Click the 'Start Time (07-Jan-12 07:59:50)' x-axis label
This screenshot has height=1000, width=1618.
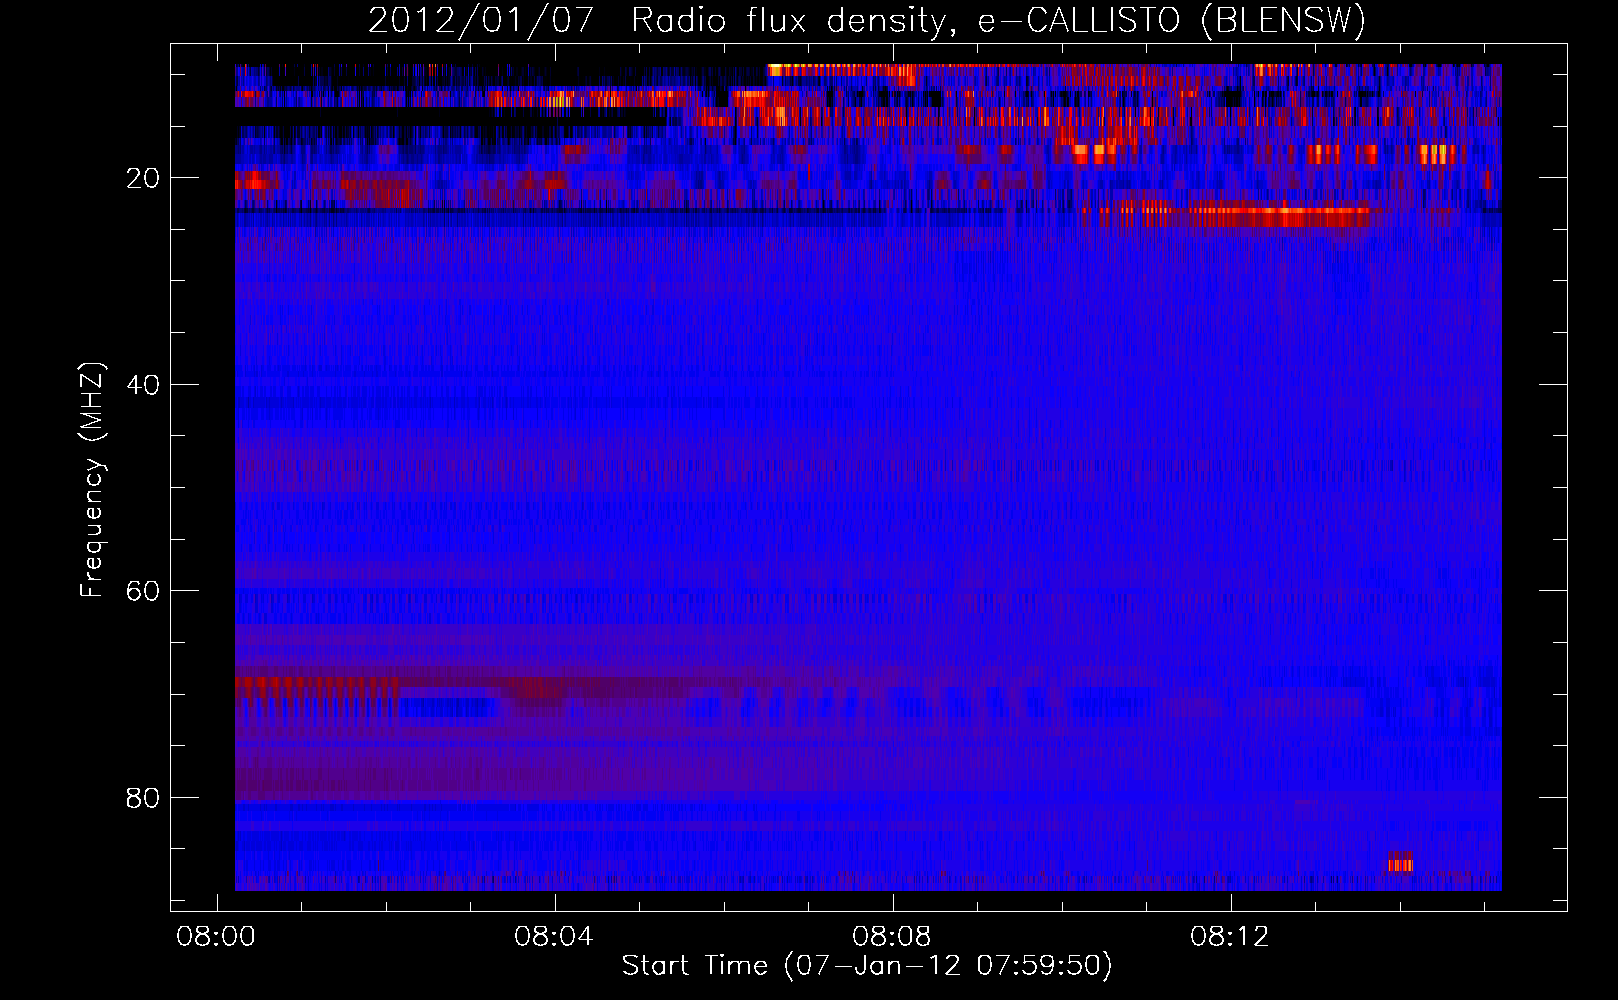click(867, 966)
